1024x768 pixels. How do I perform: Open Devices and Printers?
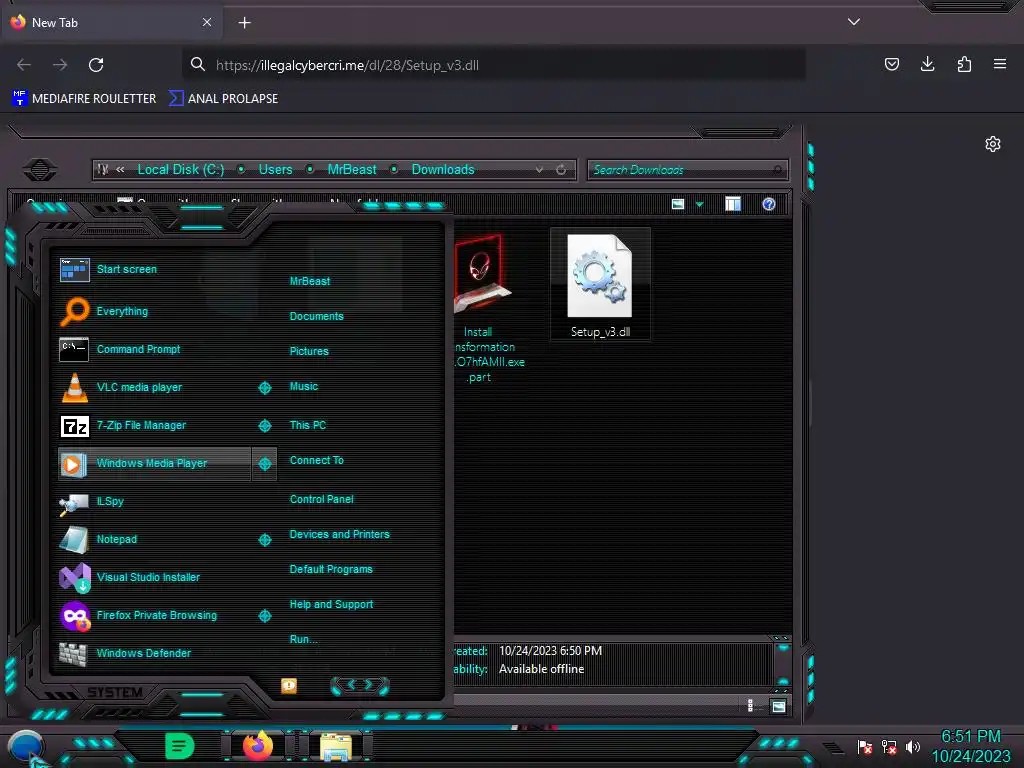[339, 534]
